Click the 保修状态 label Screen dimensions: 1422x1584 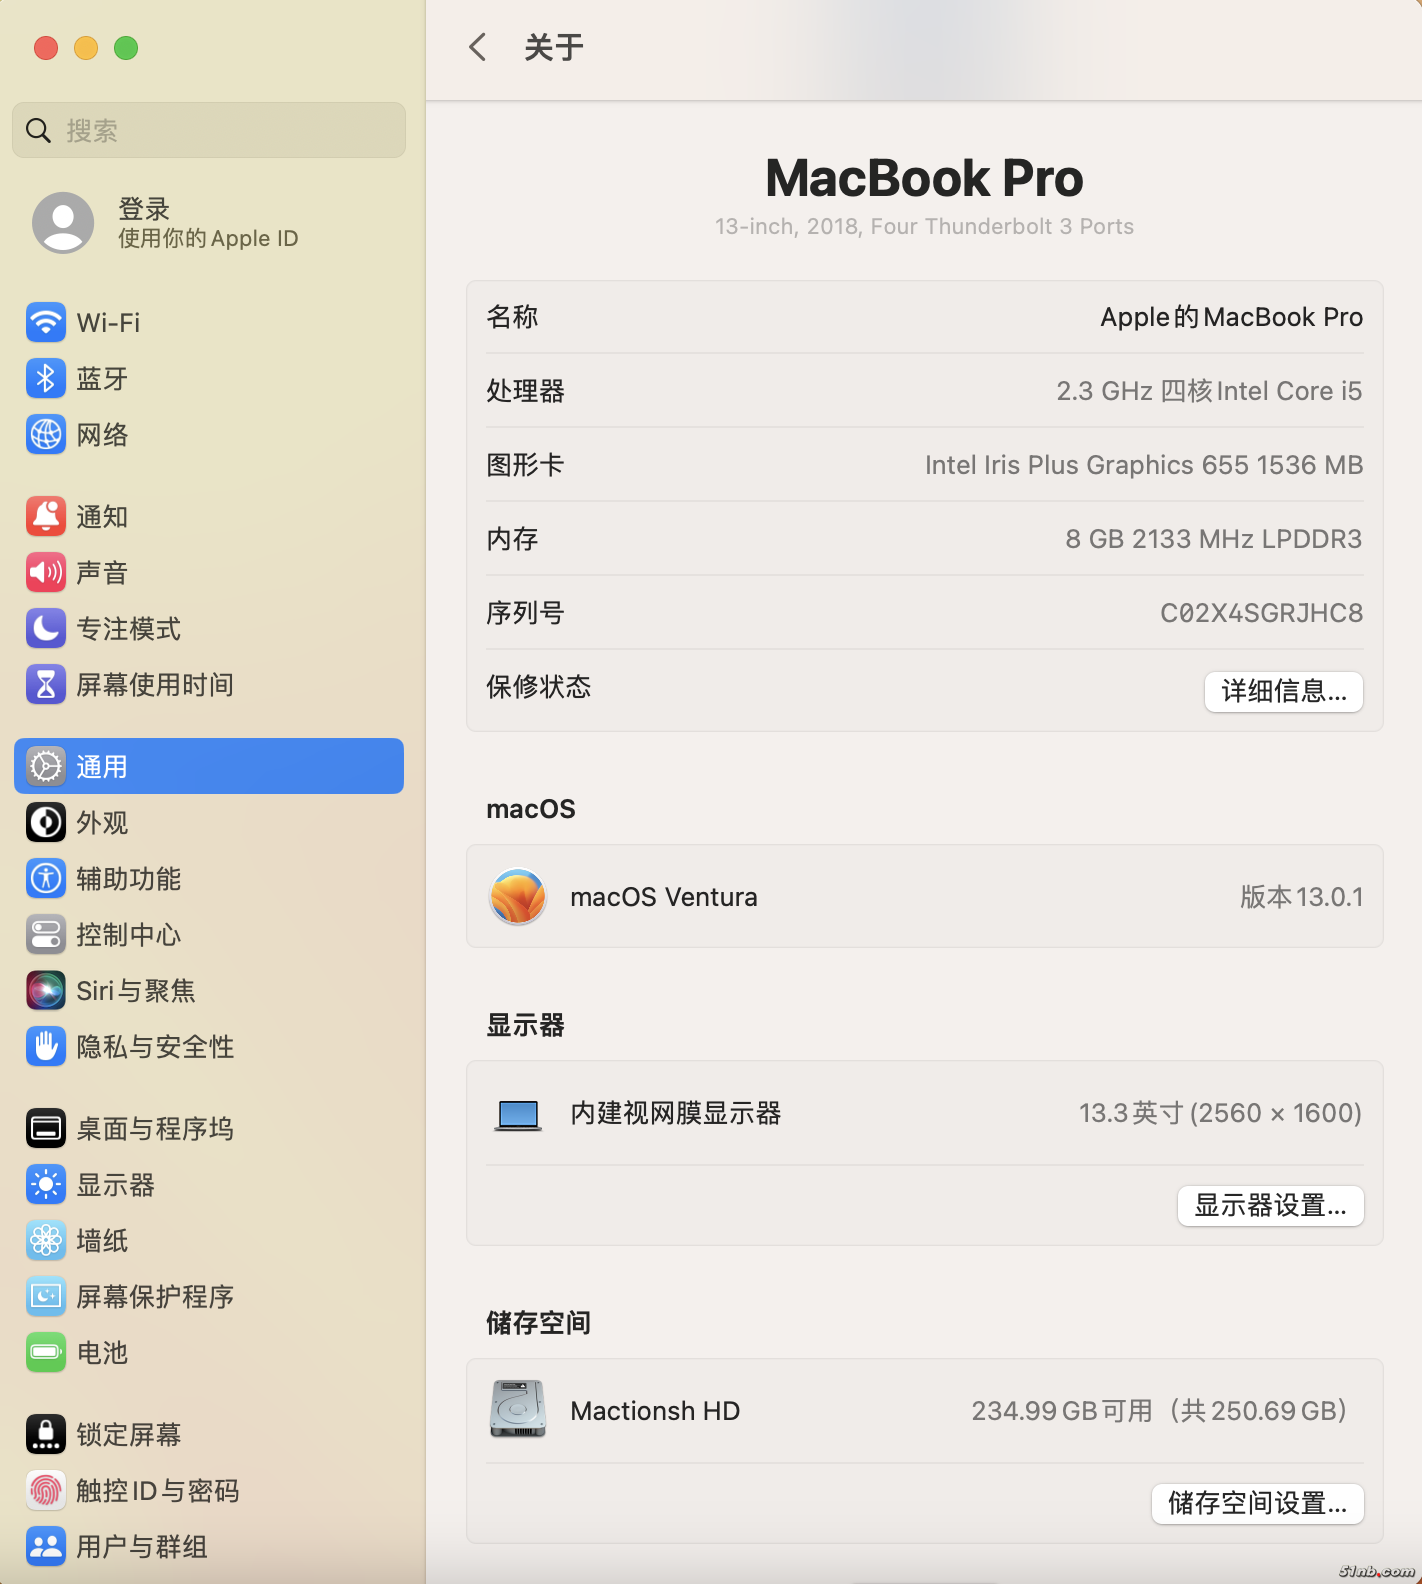pyautogui.click(x=539, y=687)
